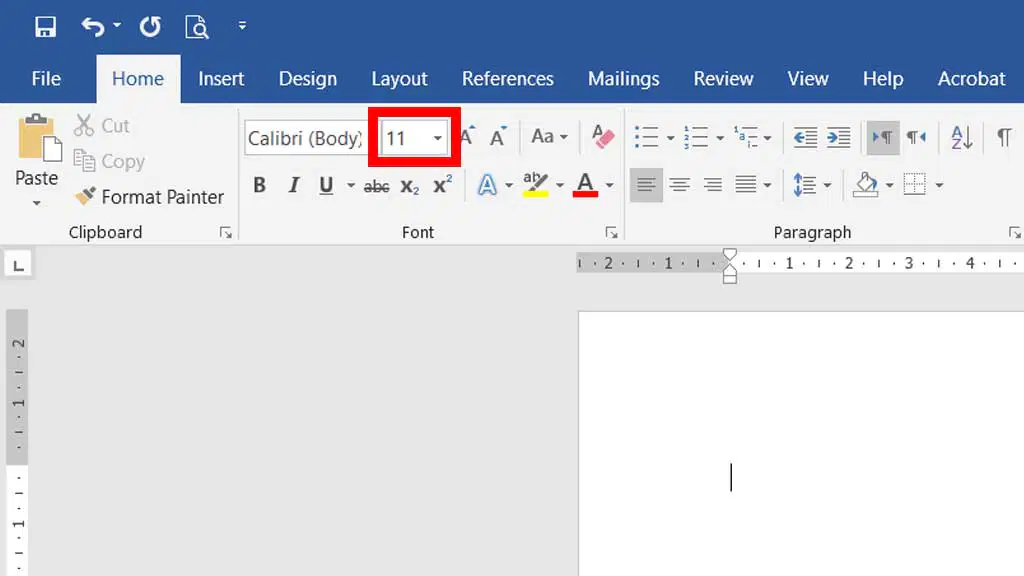The height and width of the screenshot is (576, 1024).
Task: Decrease paragraph indent
Action: coord(805,138)
